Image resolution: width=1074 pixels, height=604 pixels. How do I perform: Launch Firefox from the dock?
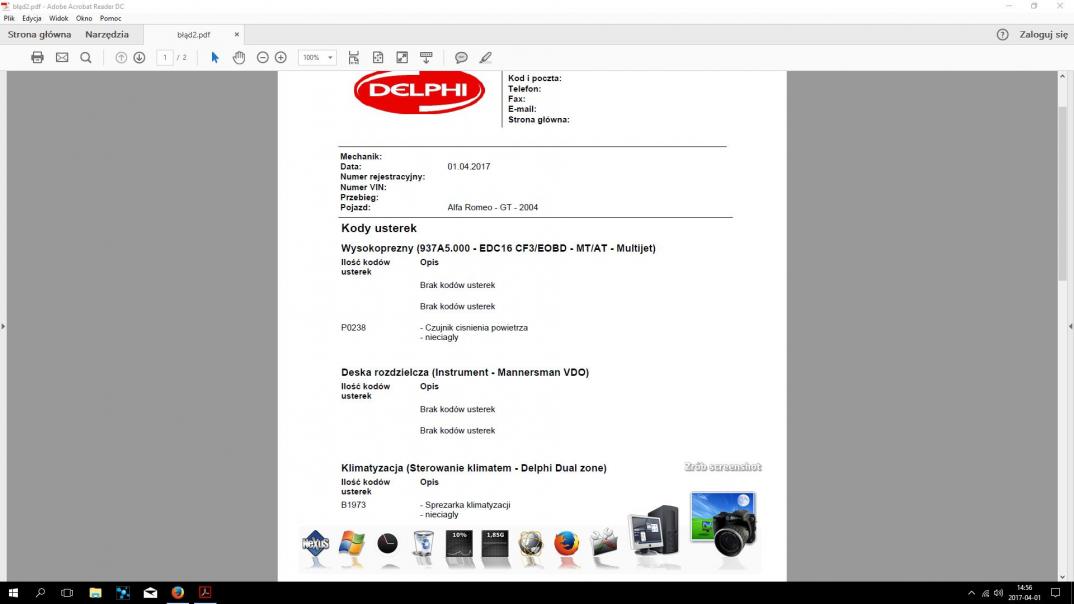coord(566,544)
